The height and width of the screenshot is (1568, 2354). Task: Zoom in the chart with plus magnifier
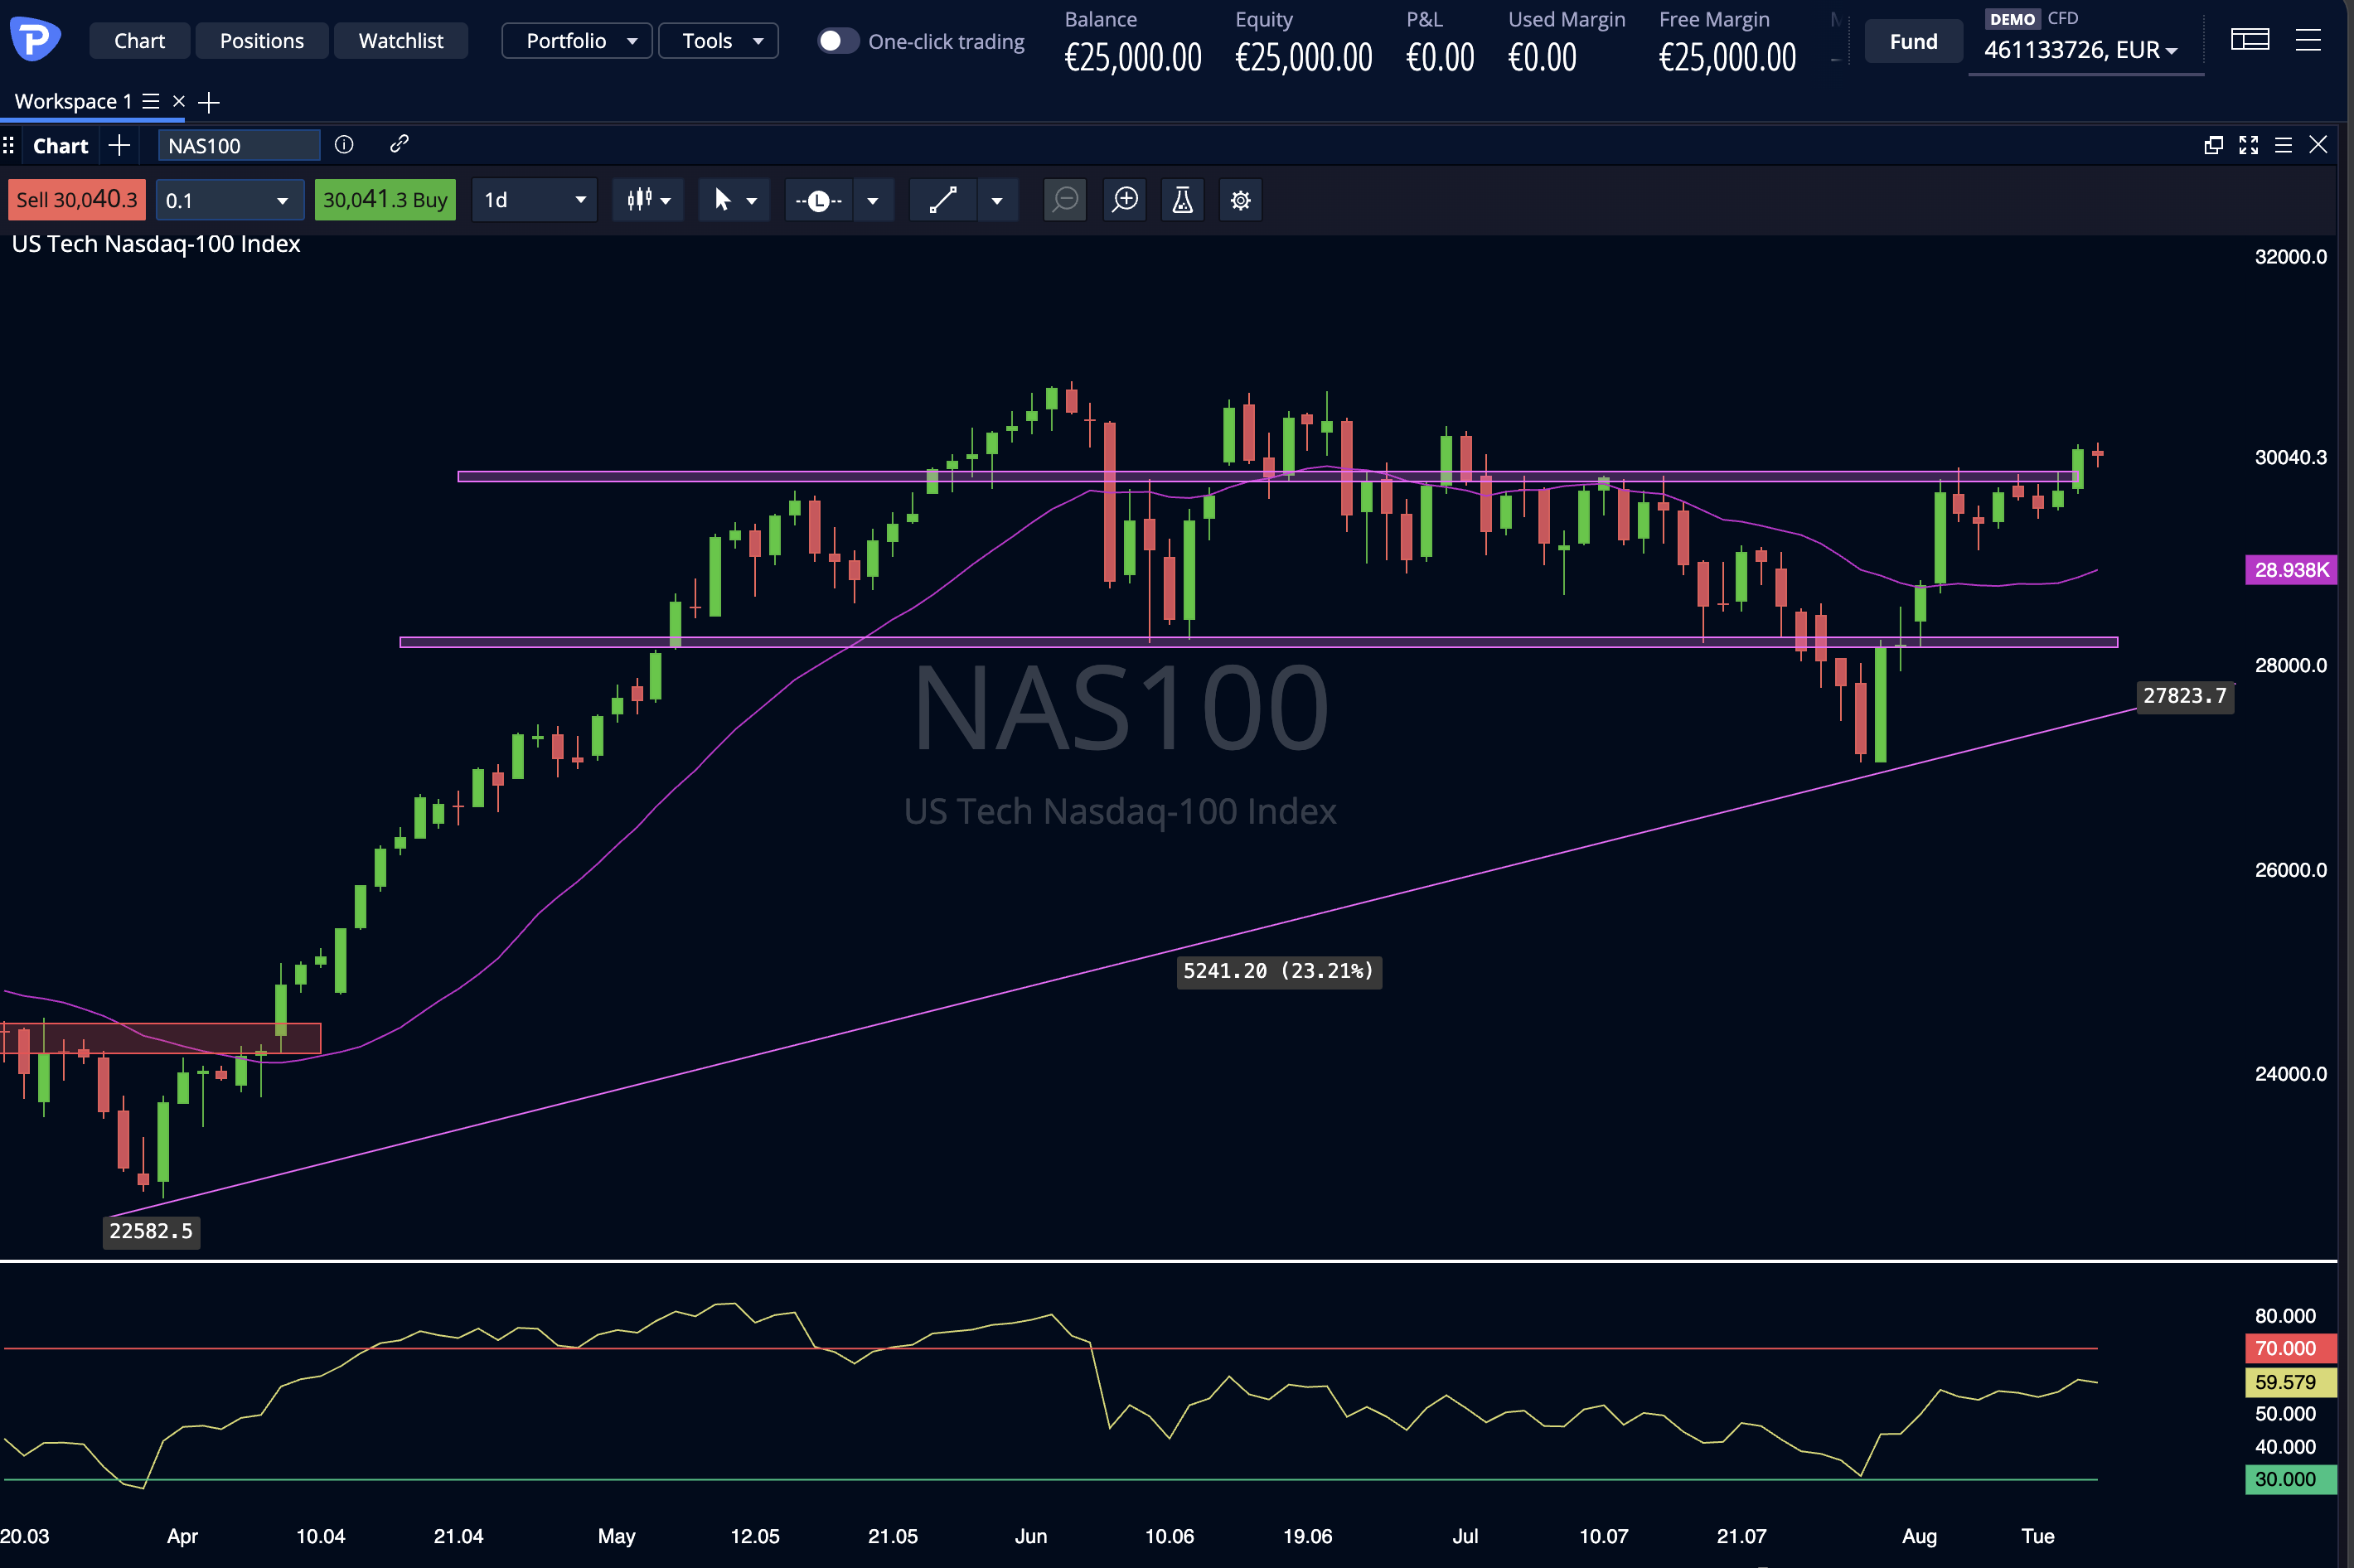(x=1125, y=200)
